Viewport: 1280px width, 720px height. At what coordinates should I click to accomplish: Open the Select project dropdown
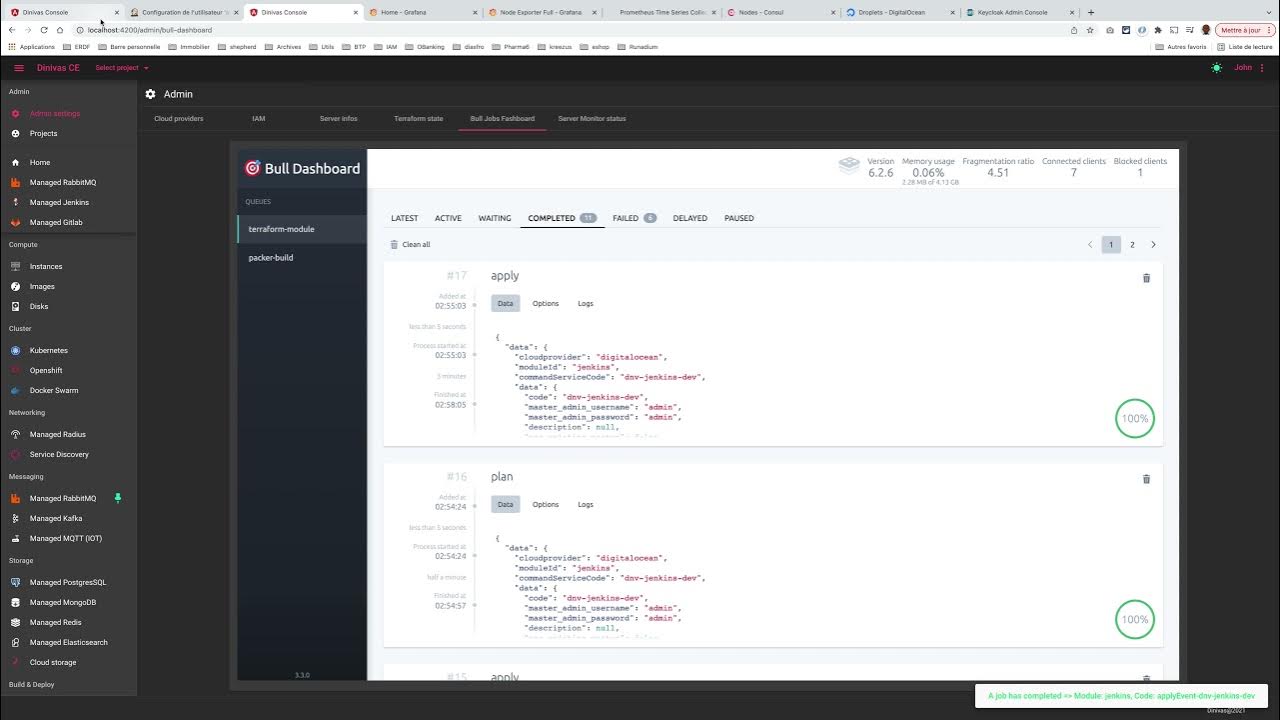(121, 68)
